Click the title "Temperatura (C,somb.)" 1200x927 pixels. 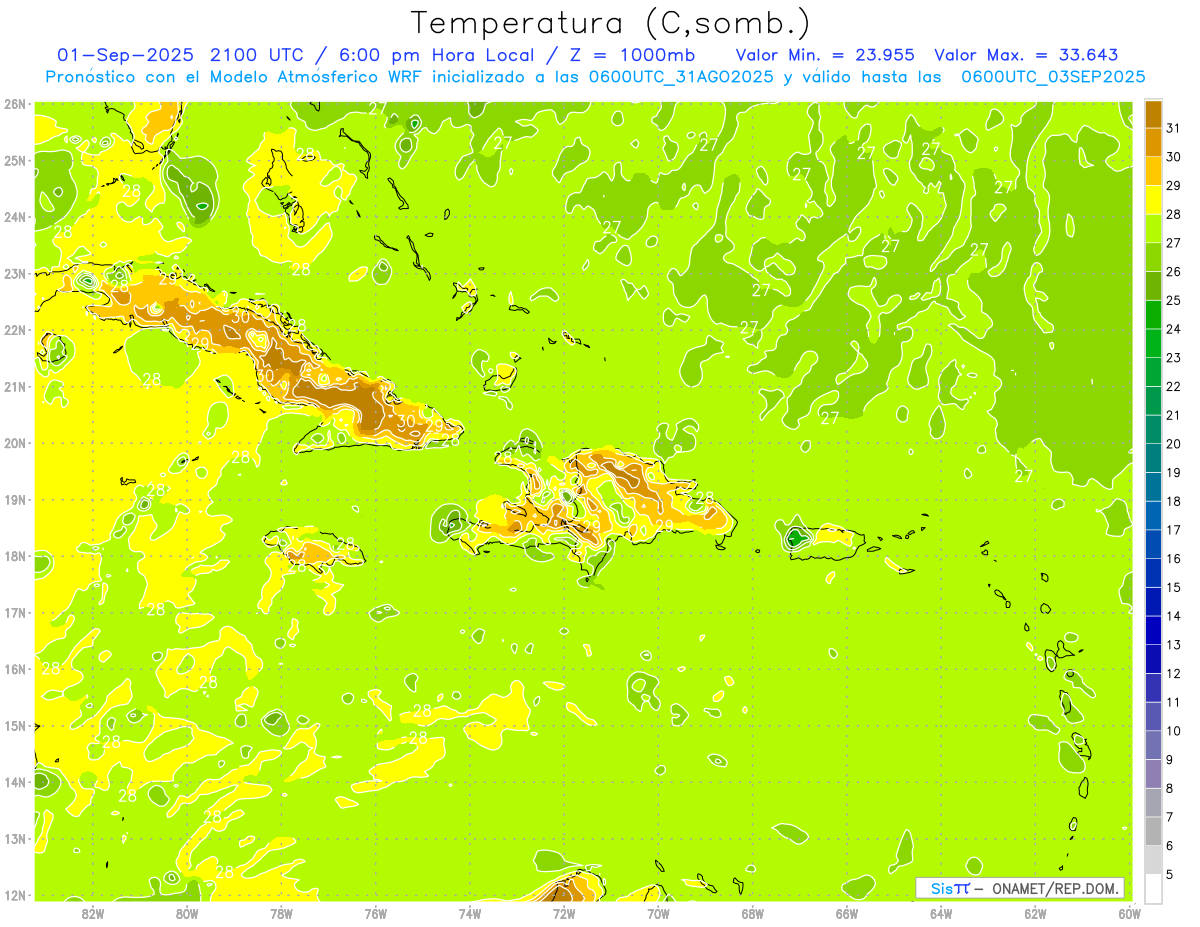(x=611, y=22)
